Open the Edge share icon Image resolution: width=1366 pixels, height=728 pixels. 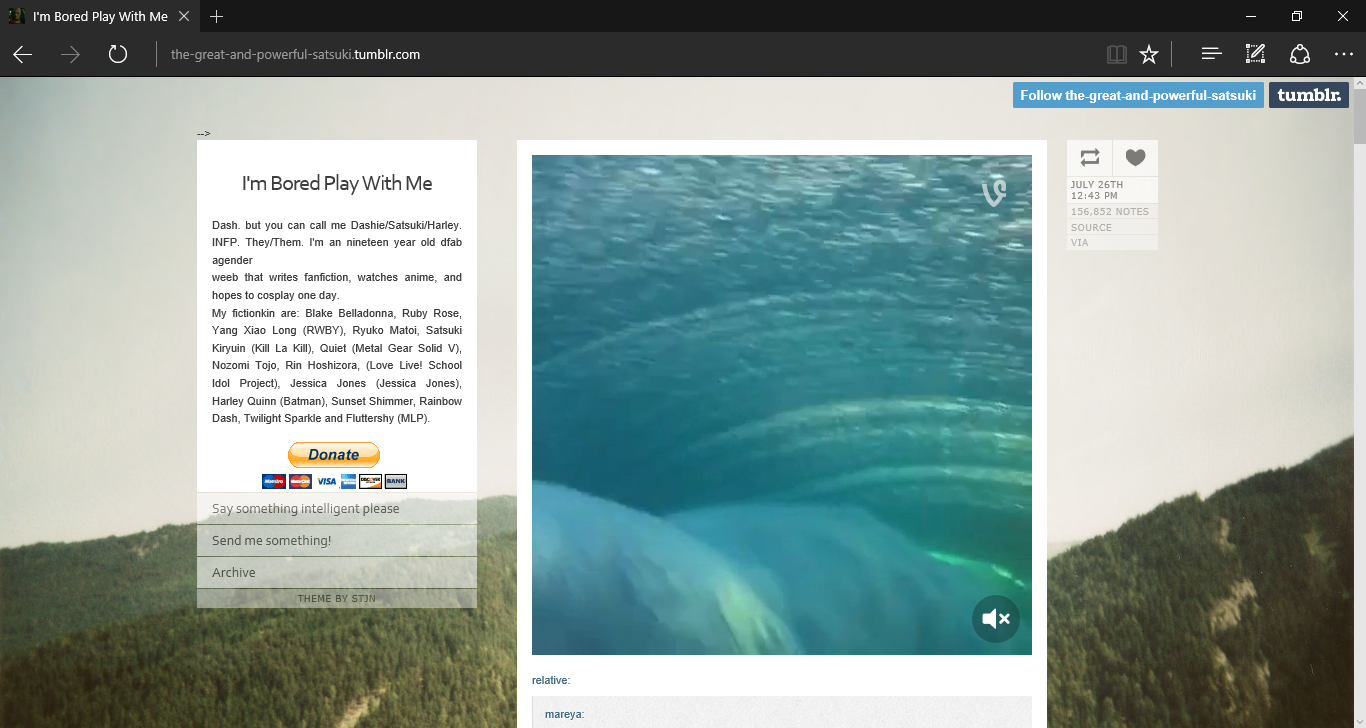(x=1299, y=55)
